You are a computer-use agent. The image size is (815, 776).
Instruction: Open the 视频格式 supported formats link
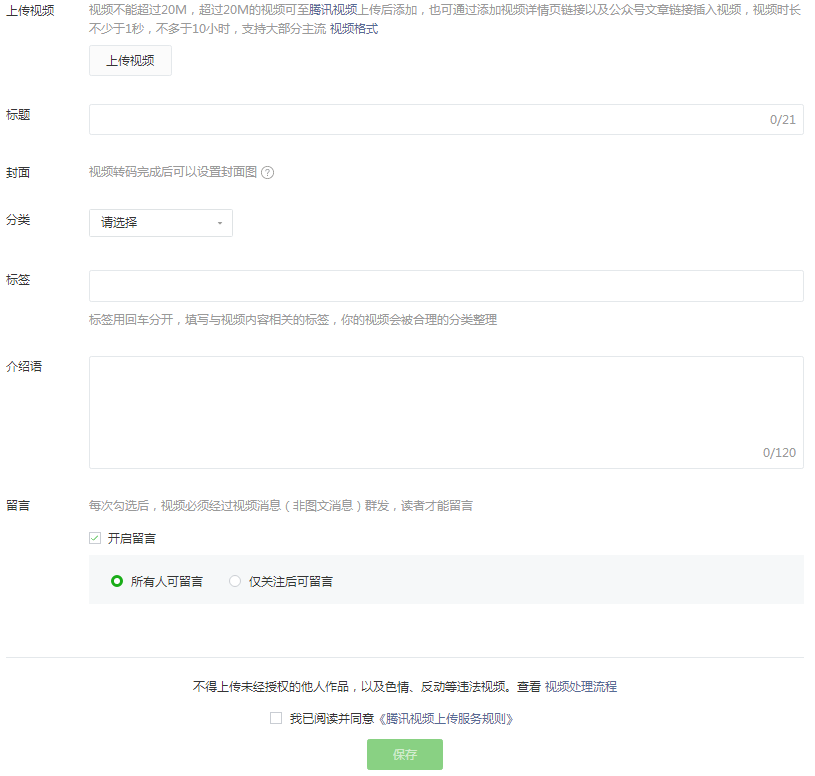[354, 29]
